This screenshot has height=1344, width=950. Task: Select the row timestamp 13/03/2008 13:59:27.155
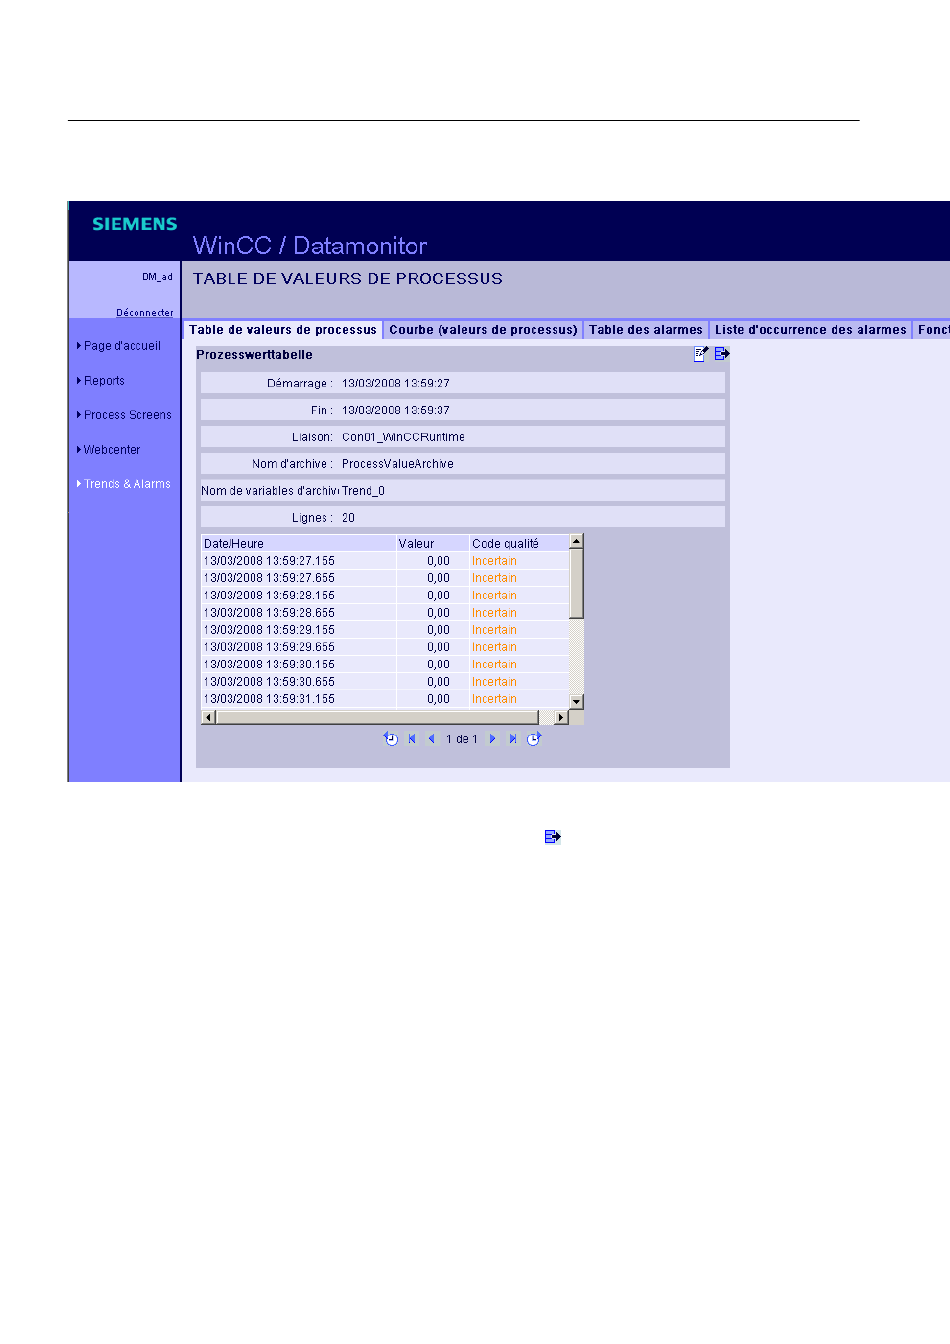click(x=269, y=561)
